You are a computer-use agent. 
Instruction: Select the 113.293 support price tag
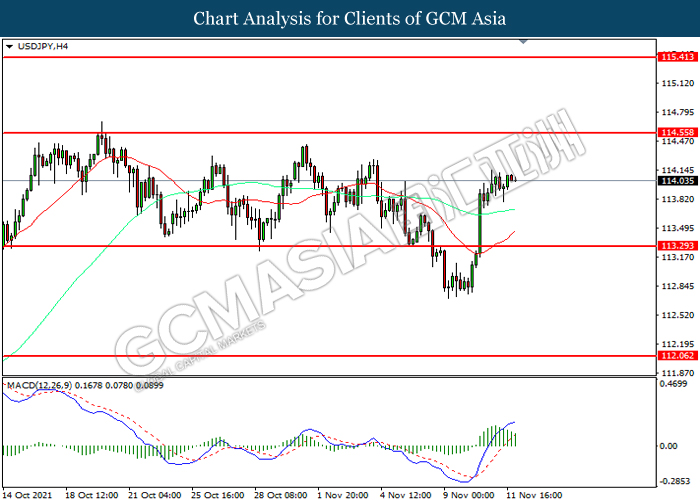(677, 246)
